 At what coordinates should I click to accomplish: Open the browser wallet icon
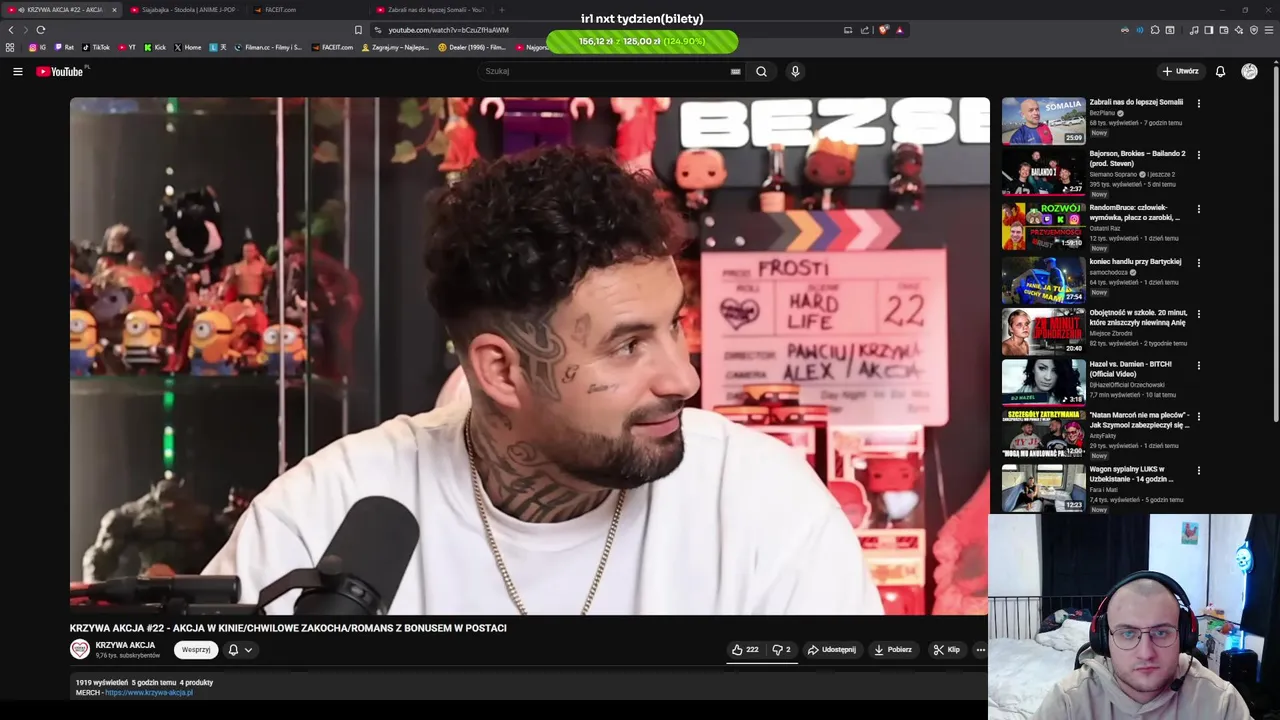click(x=1224, y=30)
